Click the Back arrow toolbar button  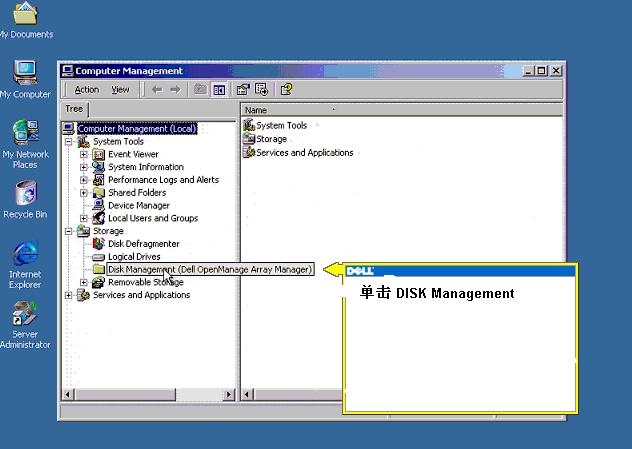point(157,89)
